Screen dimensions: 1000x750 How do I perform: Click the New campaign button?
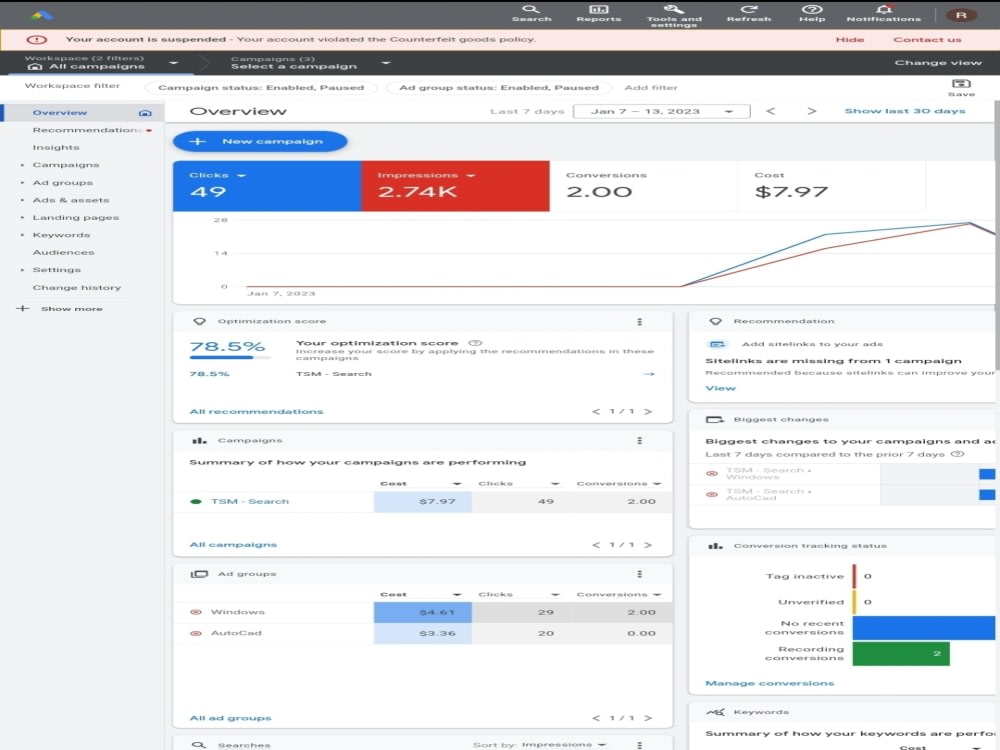260,142
